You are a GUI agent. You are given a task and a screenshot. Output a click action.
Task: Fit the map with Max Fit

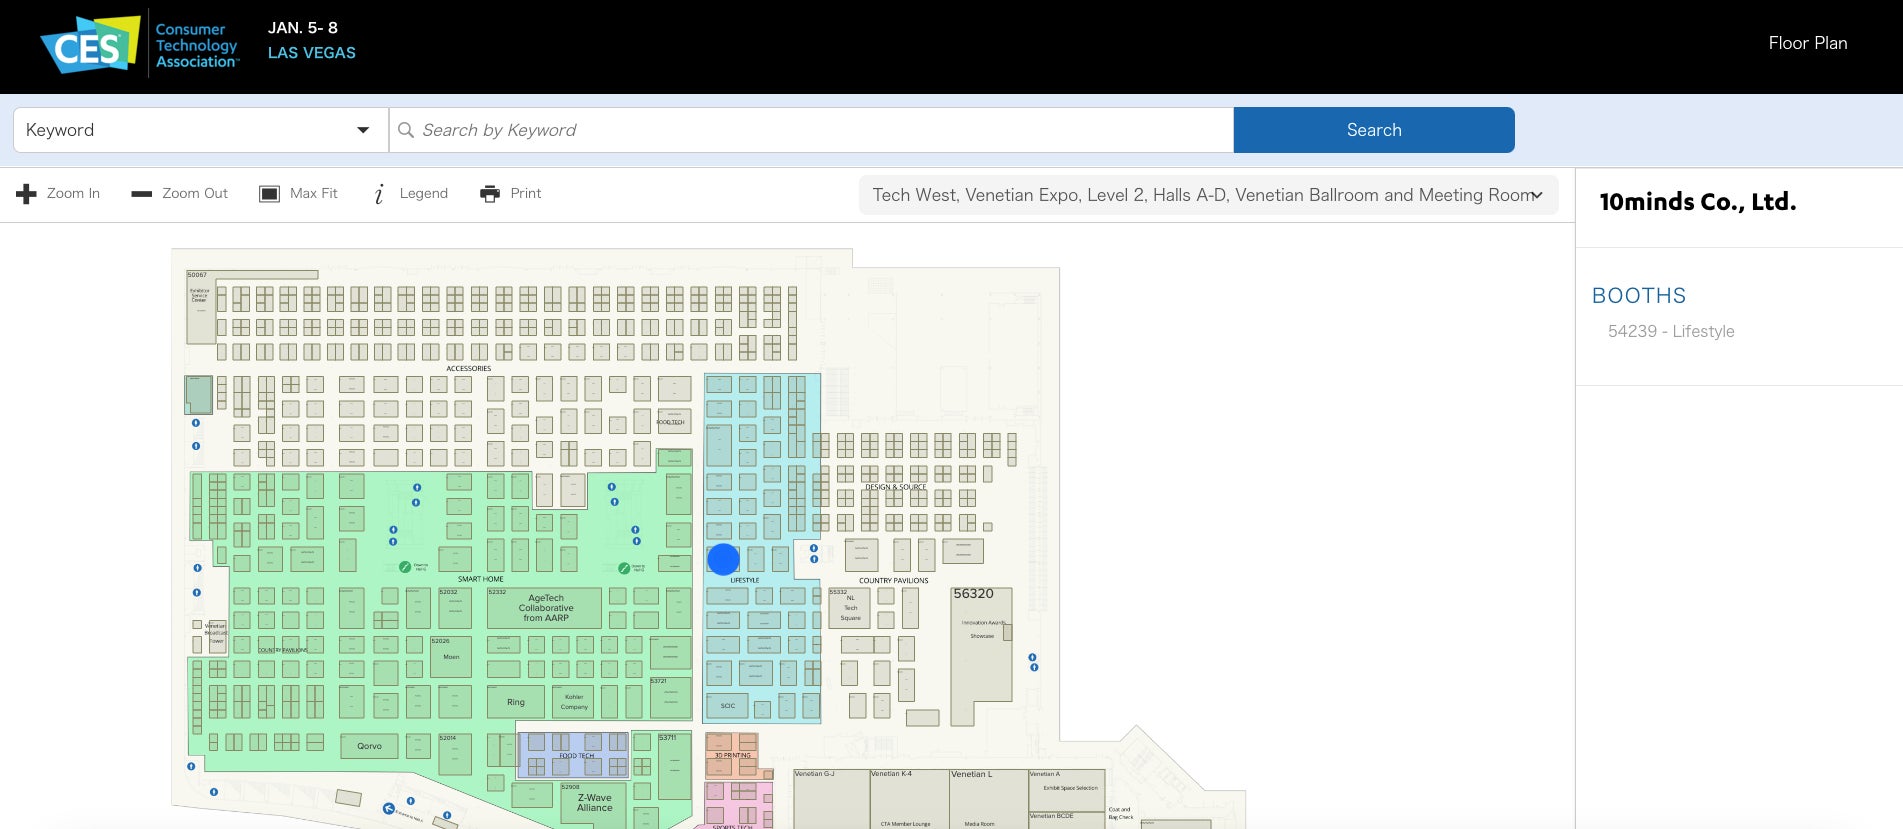tap(298, 194)
